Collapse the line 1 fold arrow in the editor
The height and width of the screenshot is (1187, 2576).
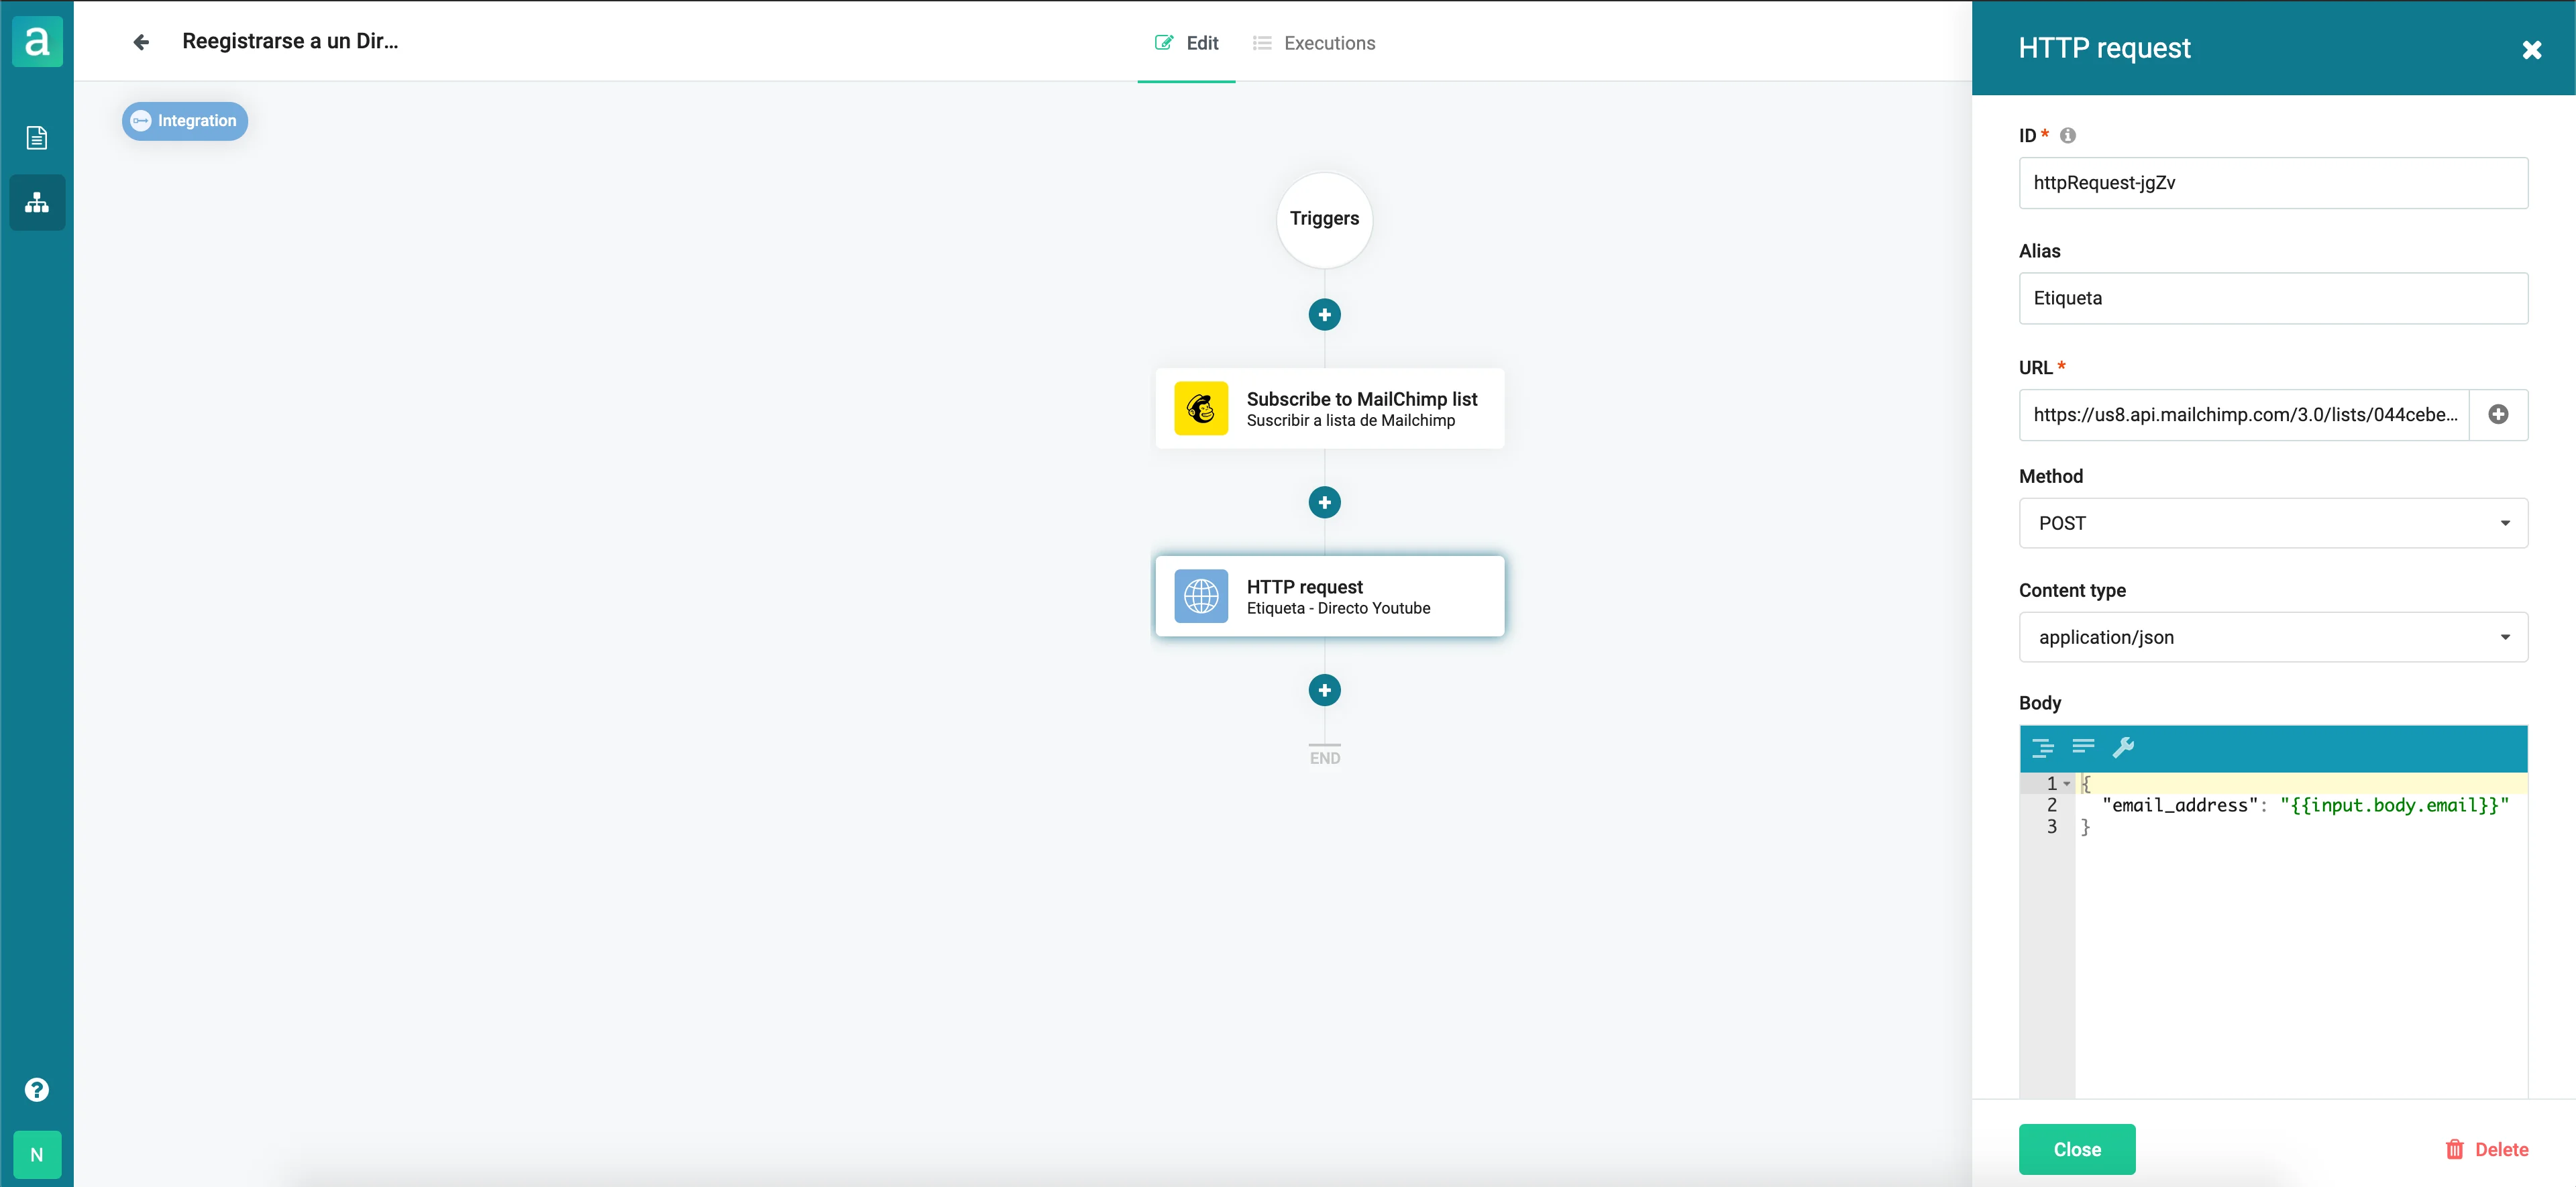click(x=2067, y=784)
